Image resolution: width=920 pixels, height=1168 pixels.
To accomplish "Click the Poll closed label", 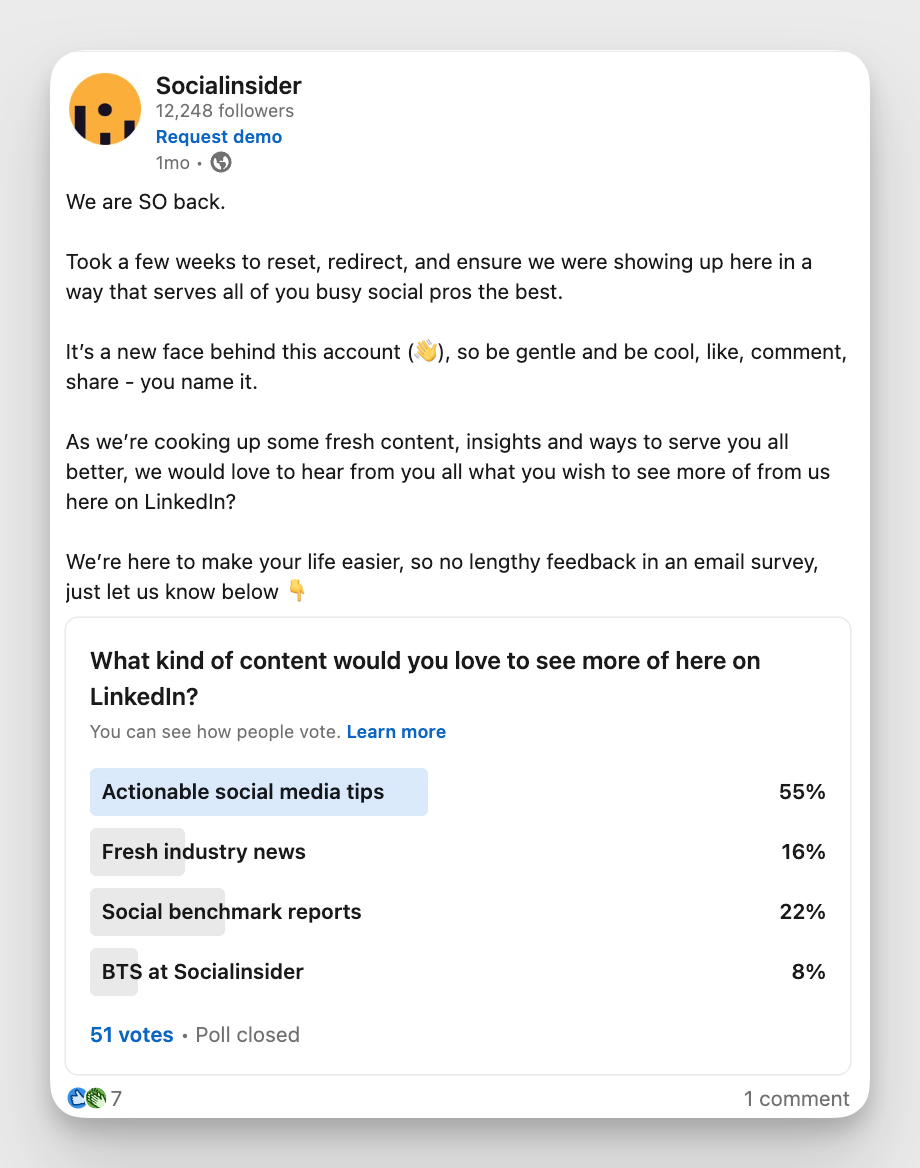I will (x=247, y=1035).
